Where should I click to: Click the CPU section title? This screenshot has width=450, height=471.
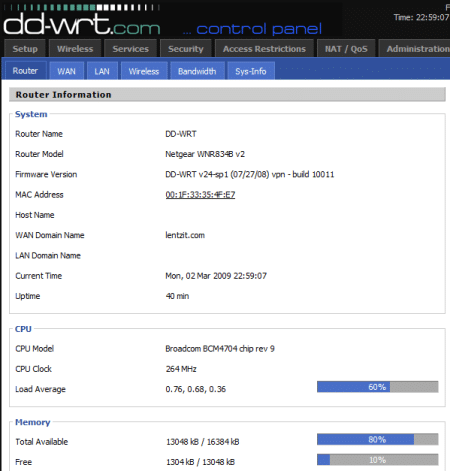click(x=23, y=329)
